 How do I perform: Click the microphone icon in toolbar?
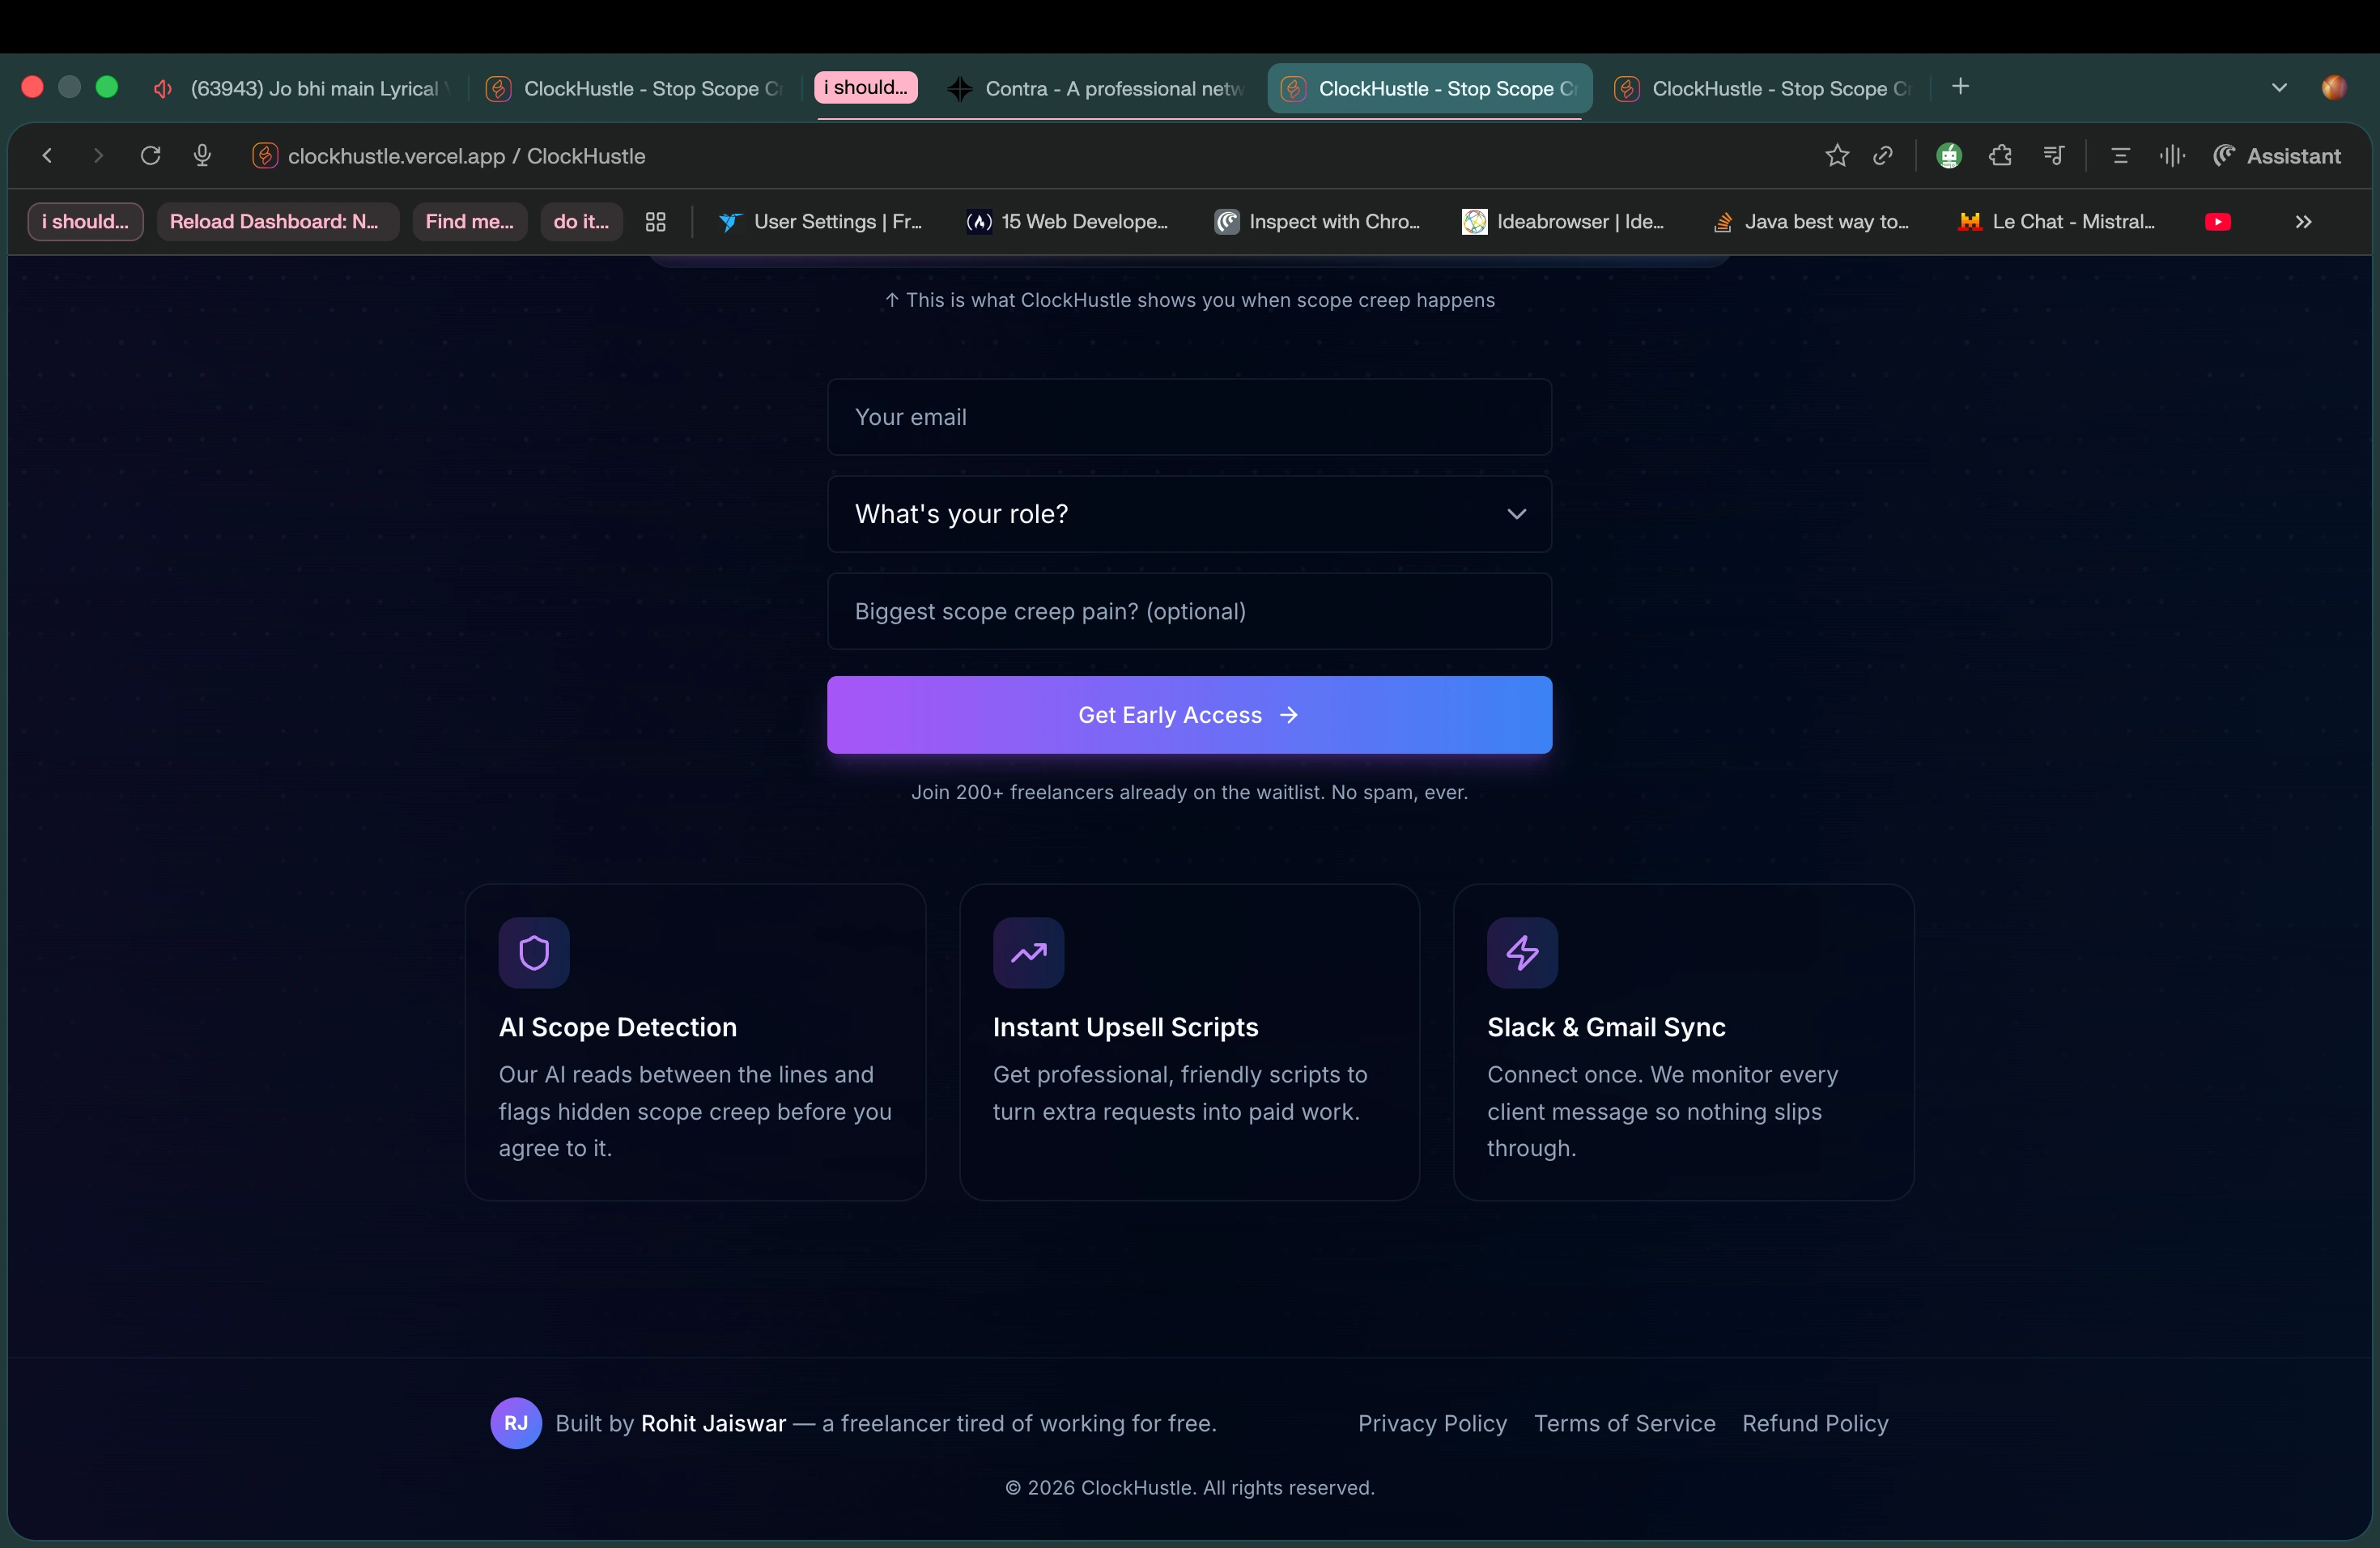tap(202, 156)
